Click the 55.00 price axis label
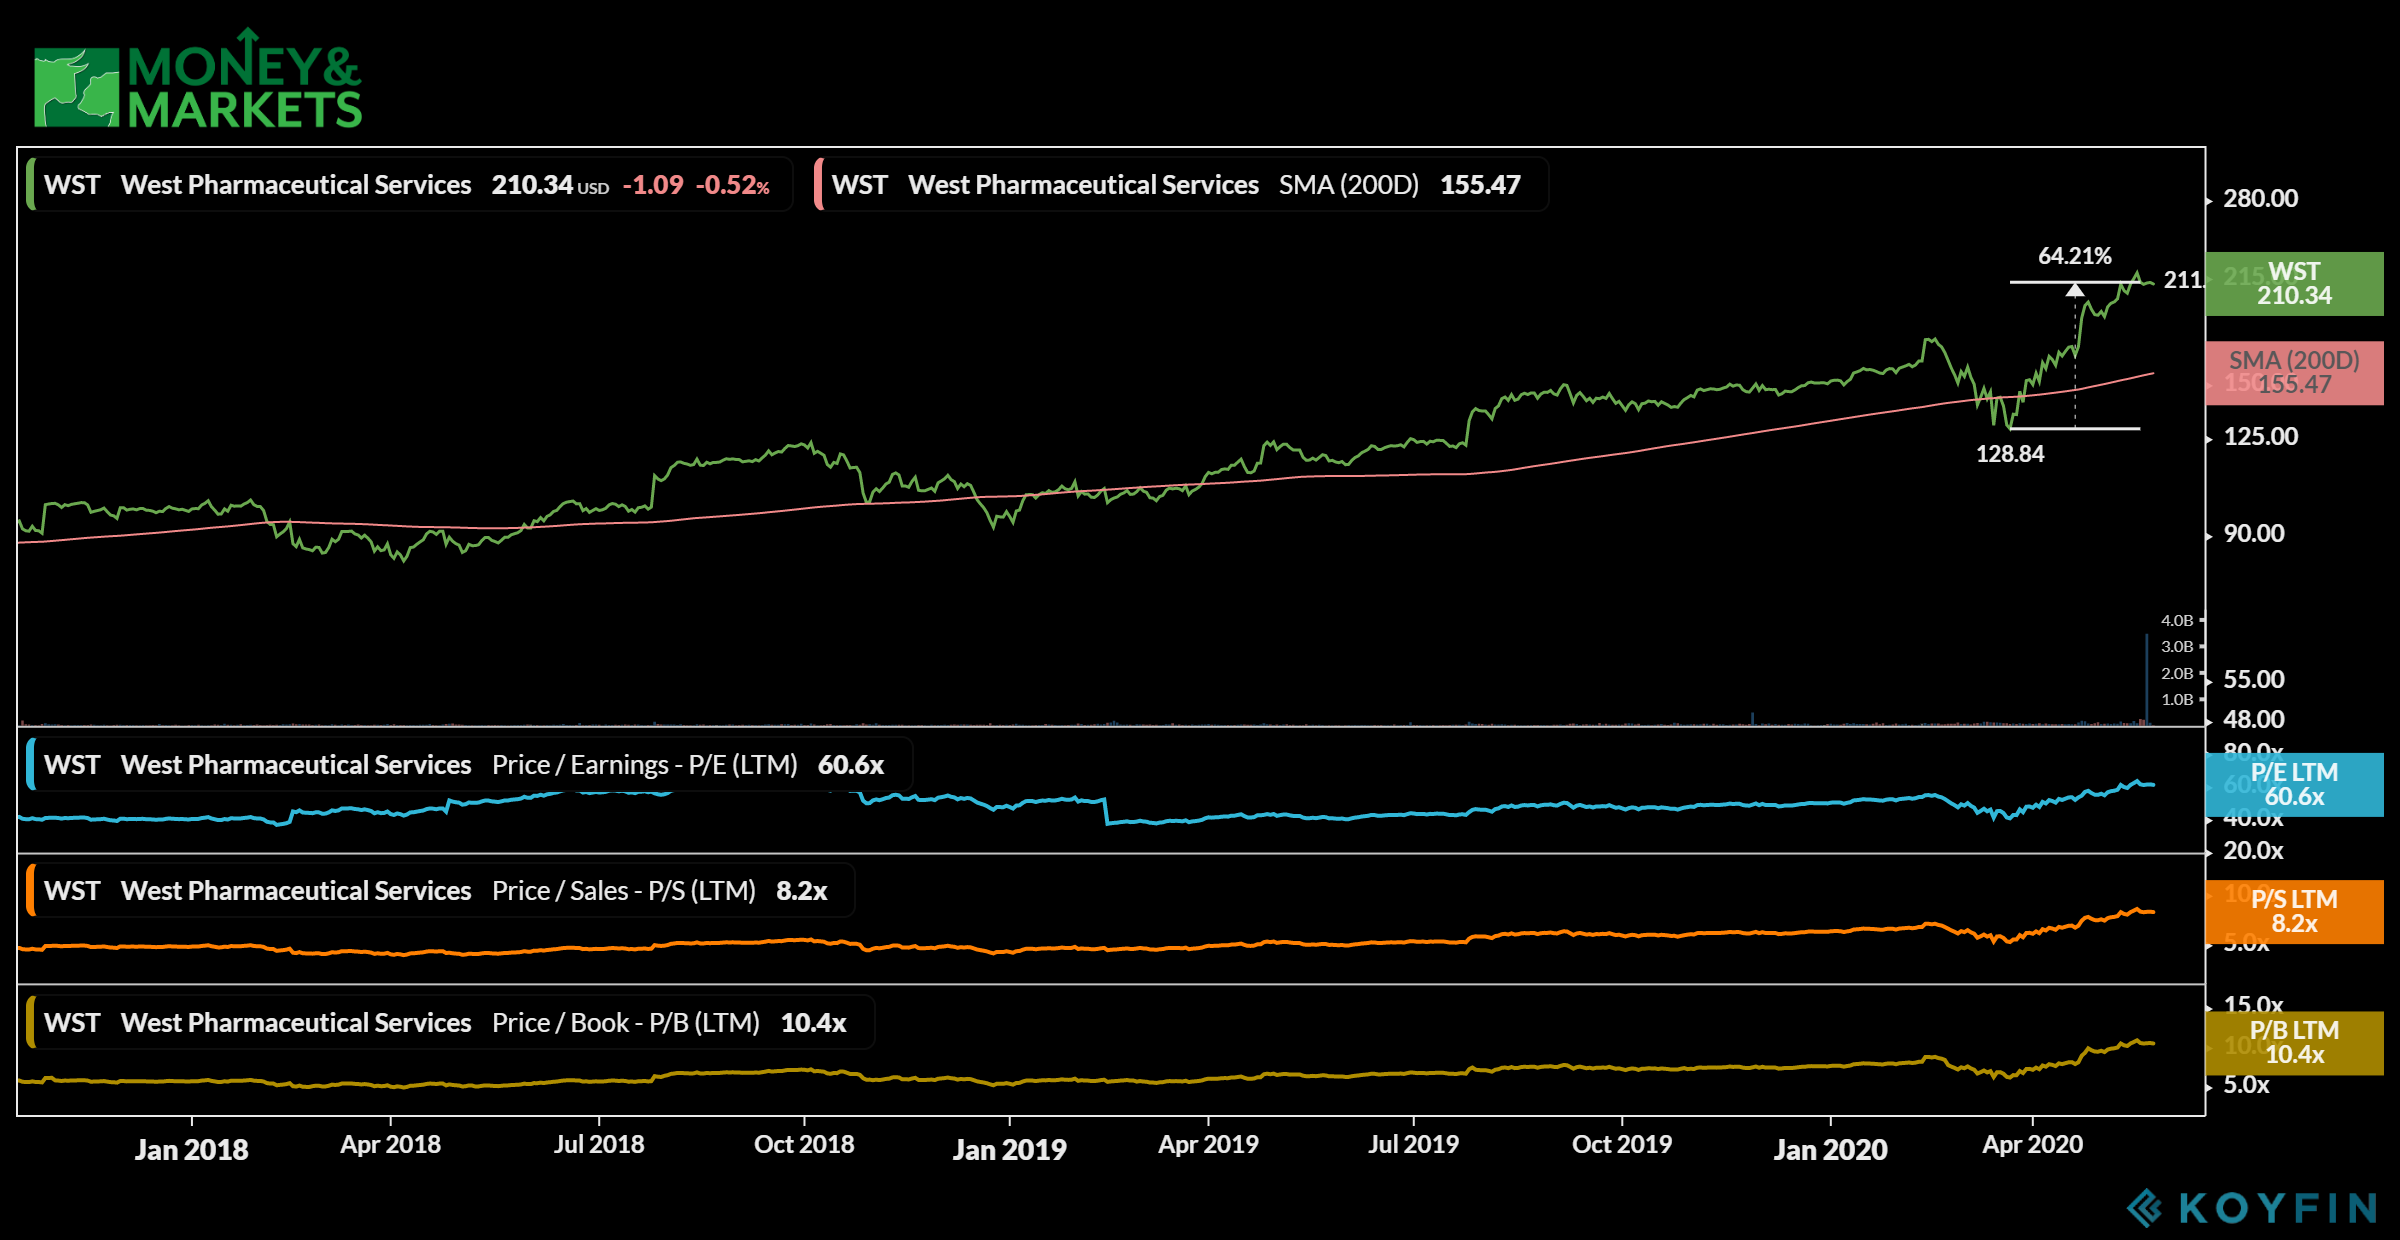The height and width of the screenshot is (1240, 2400). click(2254, 680)
